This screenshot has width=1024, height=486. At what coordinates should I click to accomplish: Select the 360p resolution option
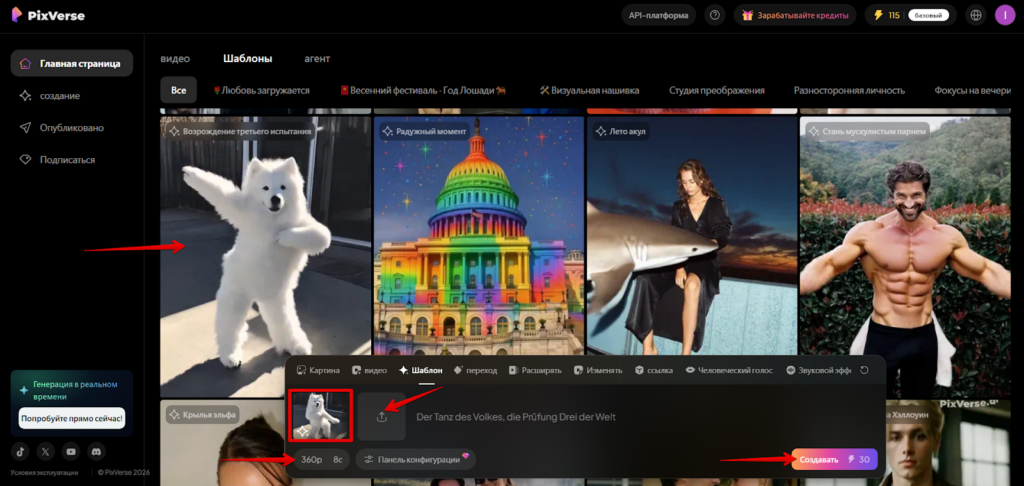312,459
